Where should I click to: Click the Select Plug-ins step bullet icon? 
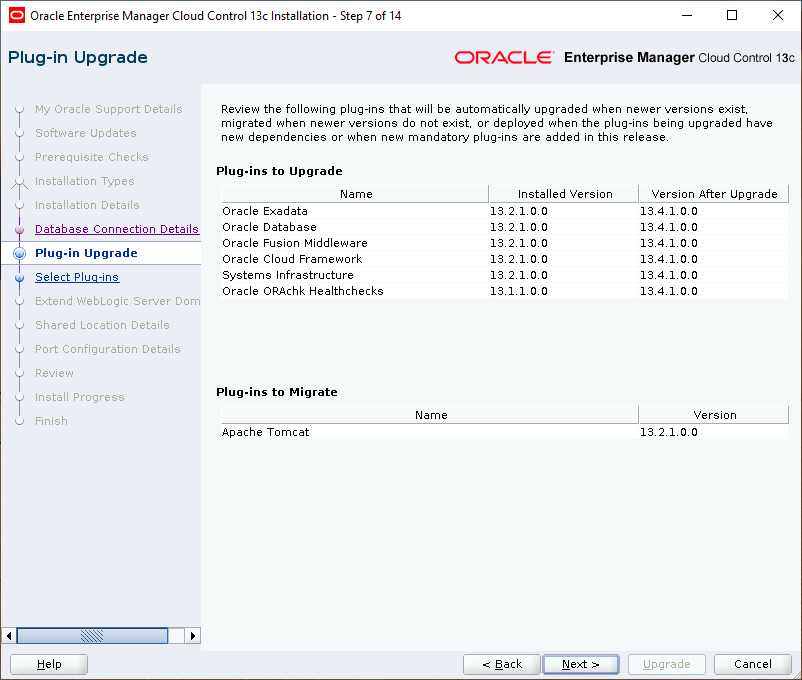pos(19,277)
